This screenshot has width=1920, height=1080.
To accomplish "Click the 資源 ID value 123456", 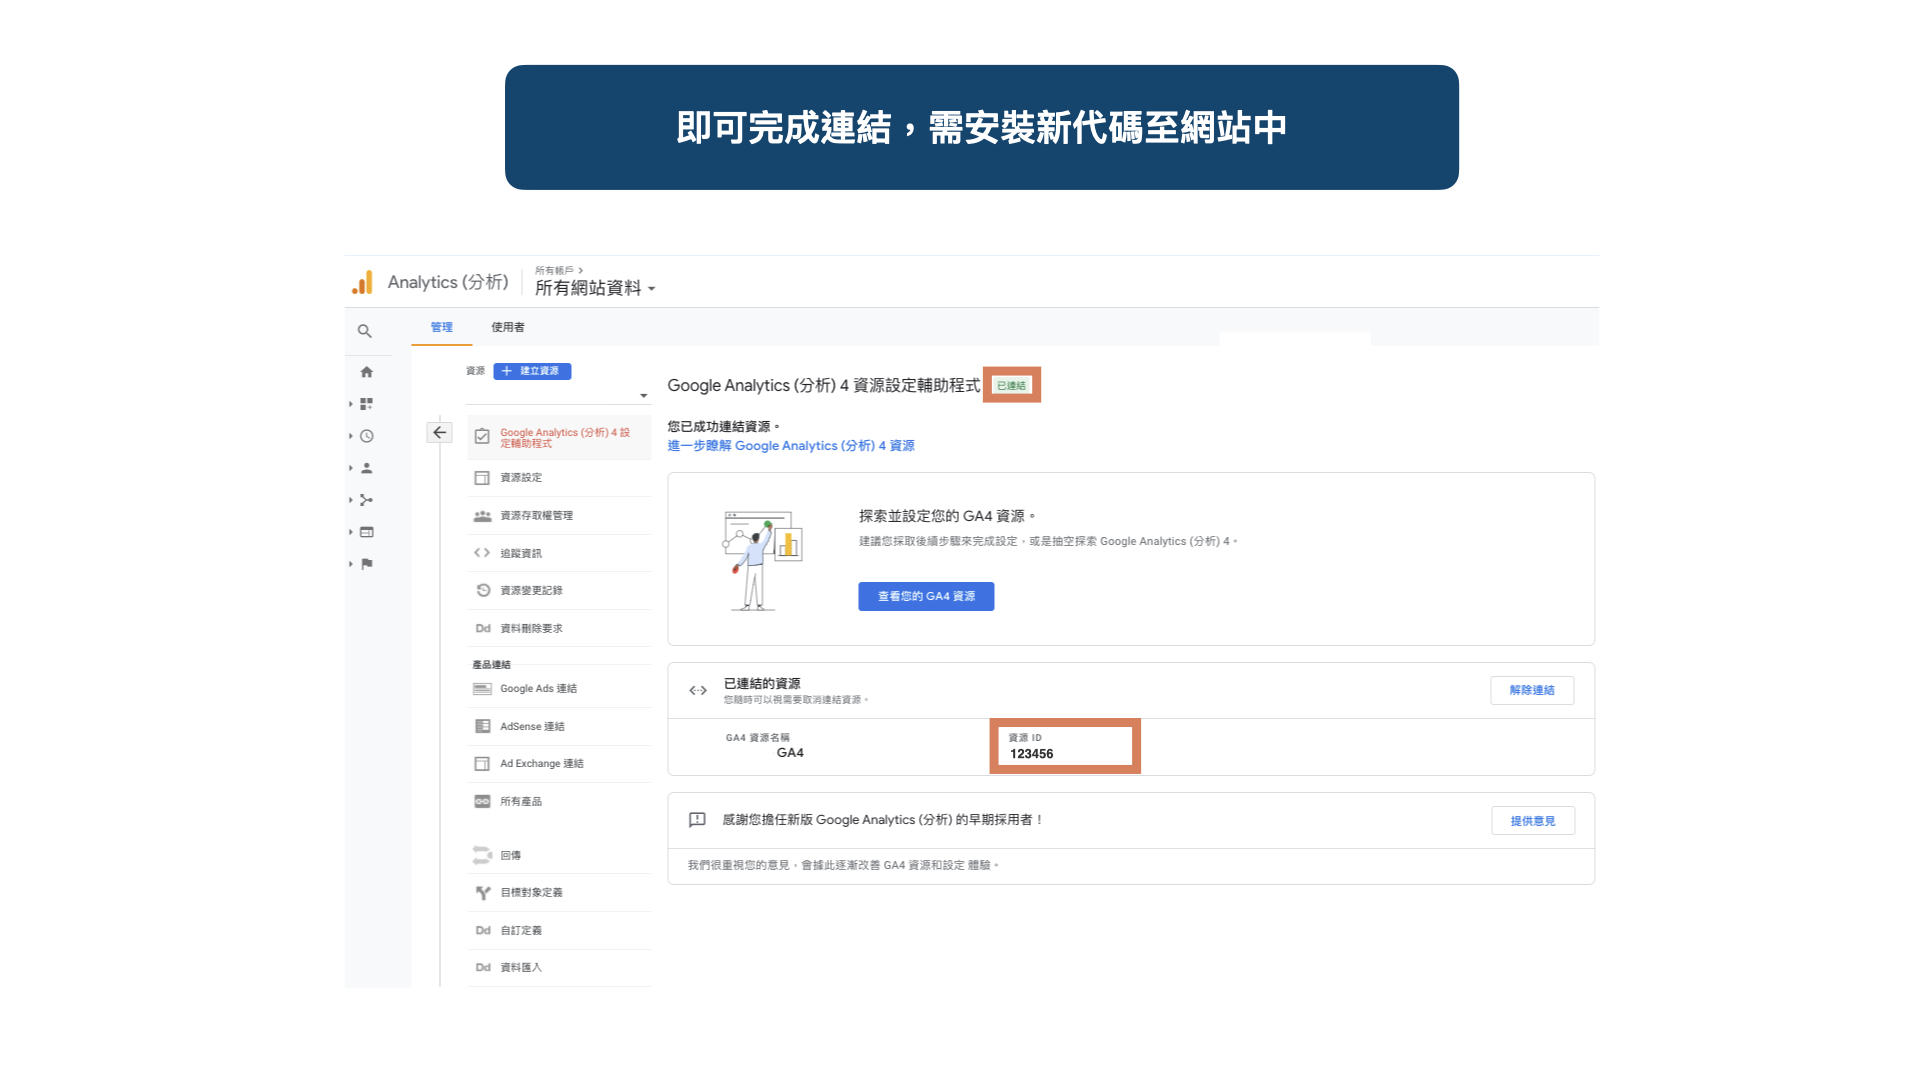I will (1031, 754).
